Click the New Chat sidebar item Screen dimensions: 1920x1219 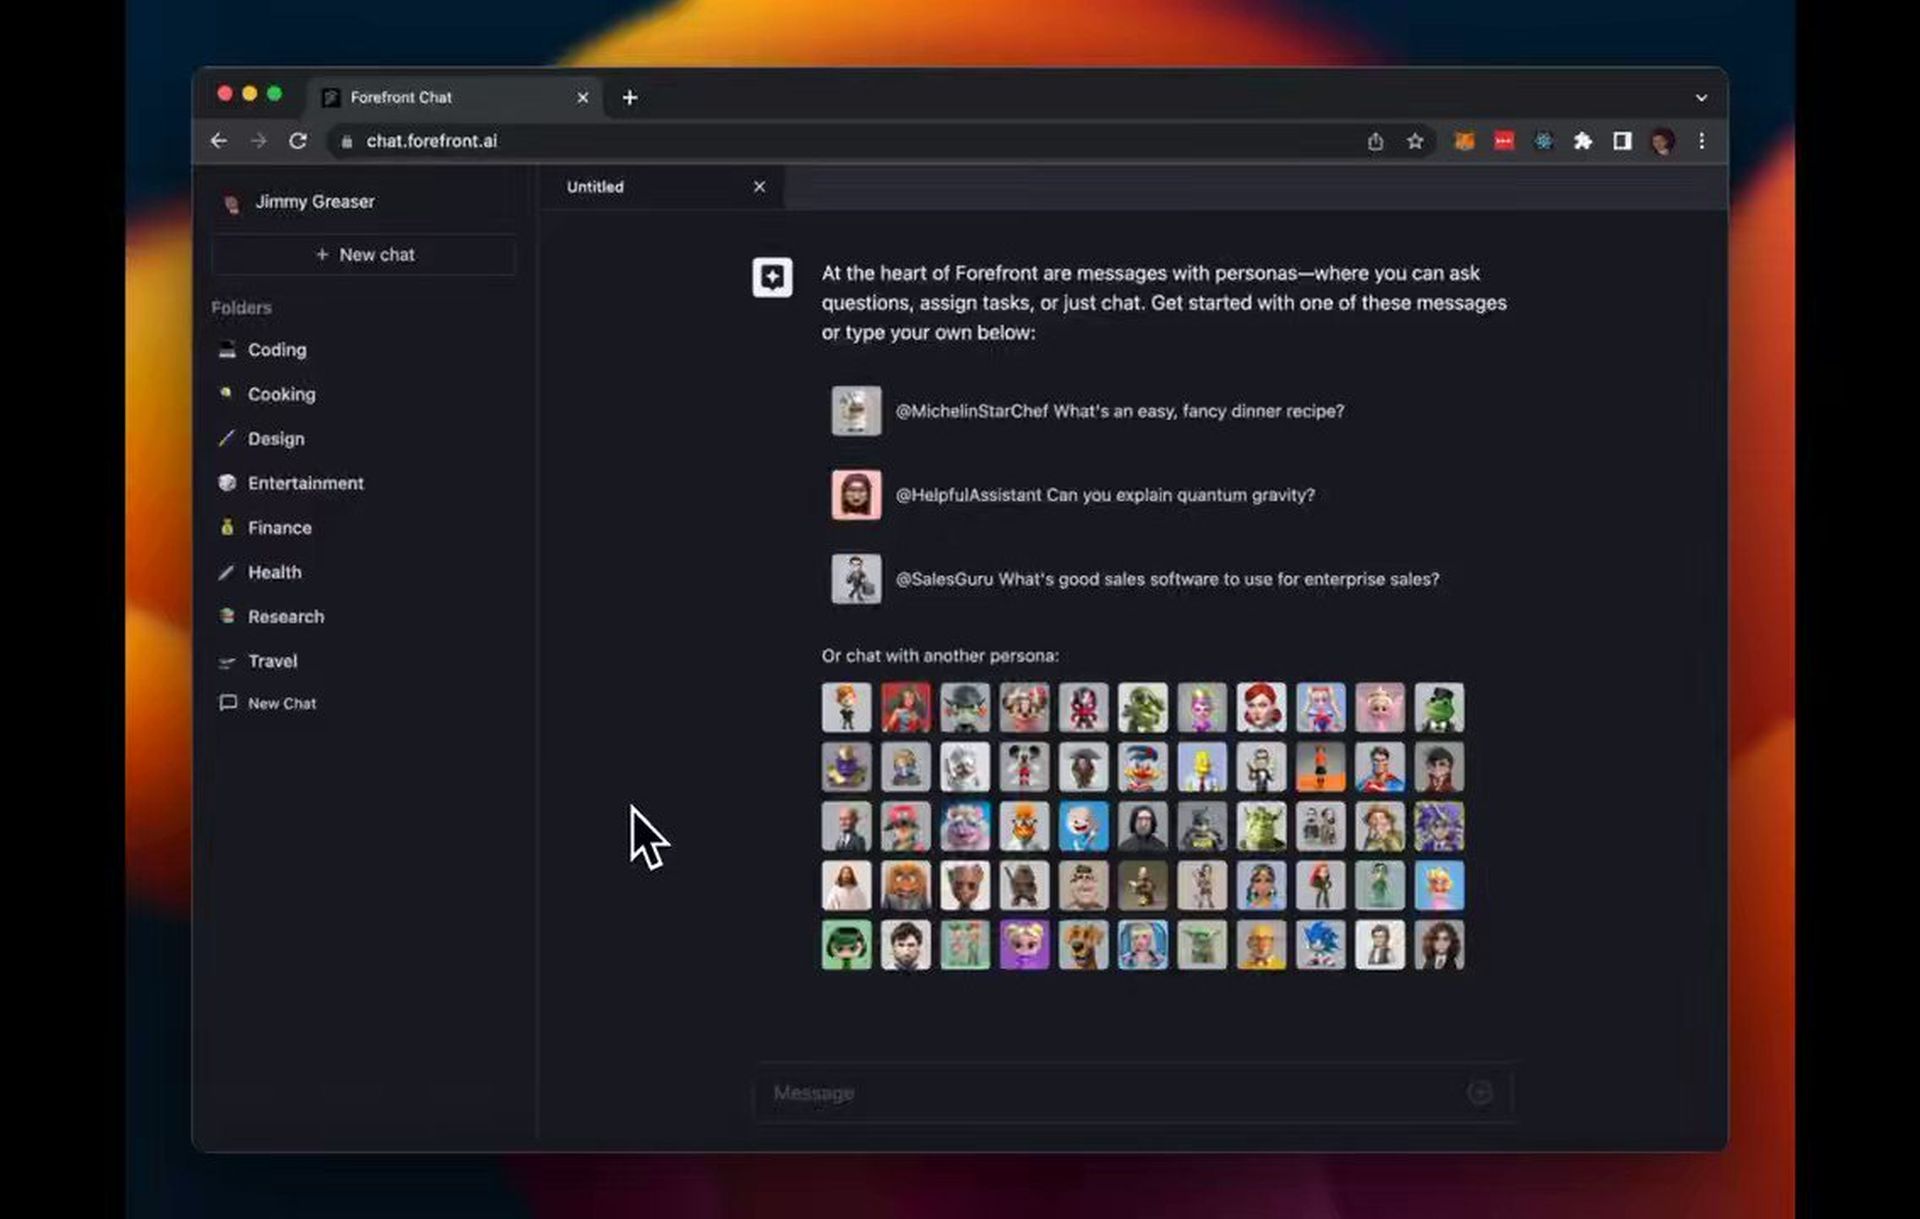pos(281,703)
